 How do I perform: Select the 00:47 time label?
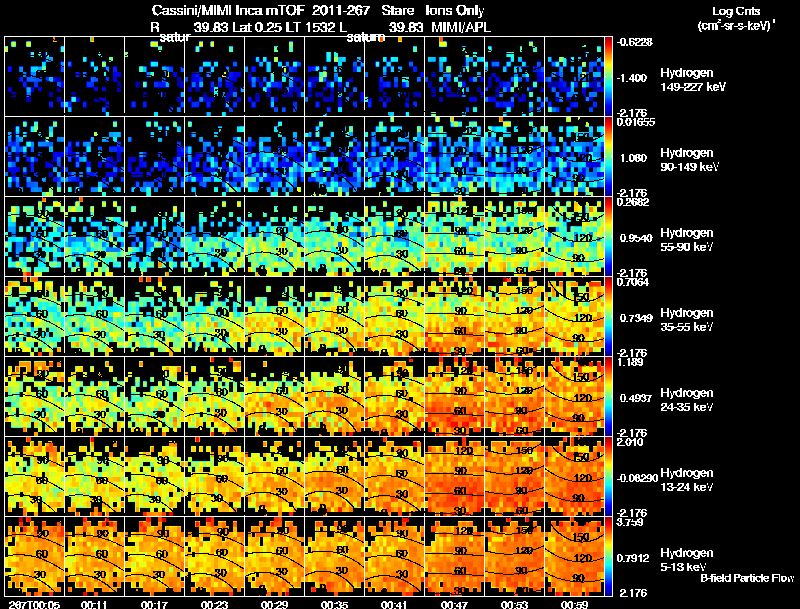pos(456,604)
